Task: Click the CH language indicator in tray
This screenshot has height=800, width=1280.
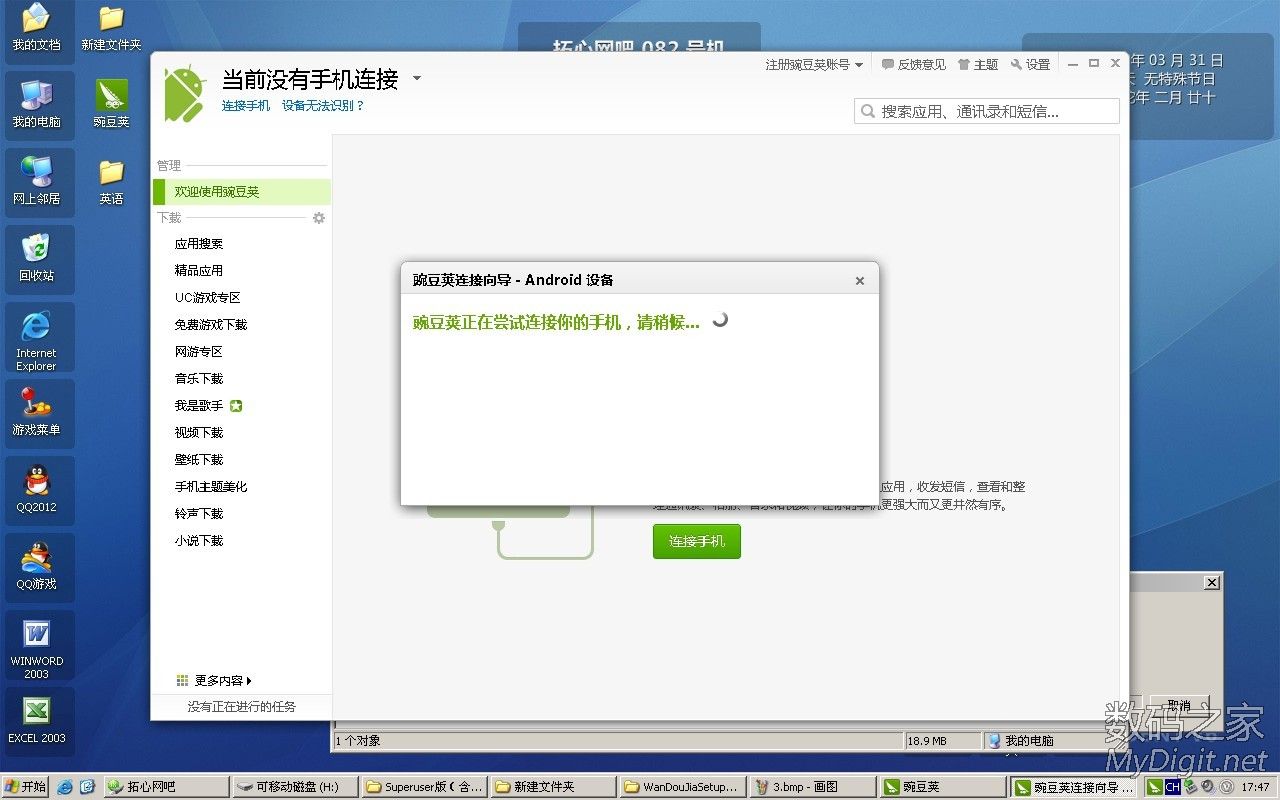Action: coord(1171,787)
